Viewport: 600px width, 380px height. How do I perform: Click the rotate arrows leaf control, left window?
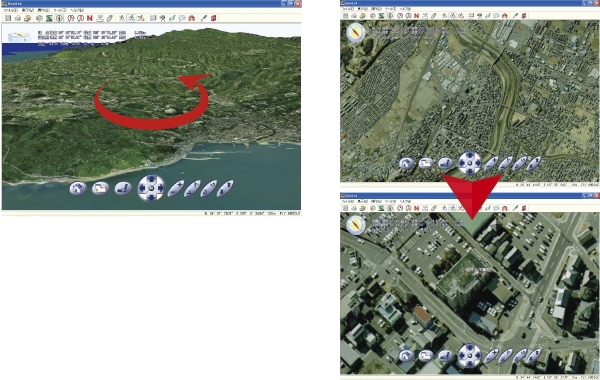(x=209, y=188)
